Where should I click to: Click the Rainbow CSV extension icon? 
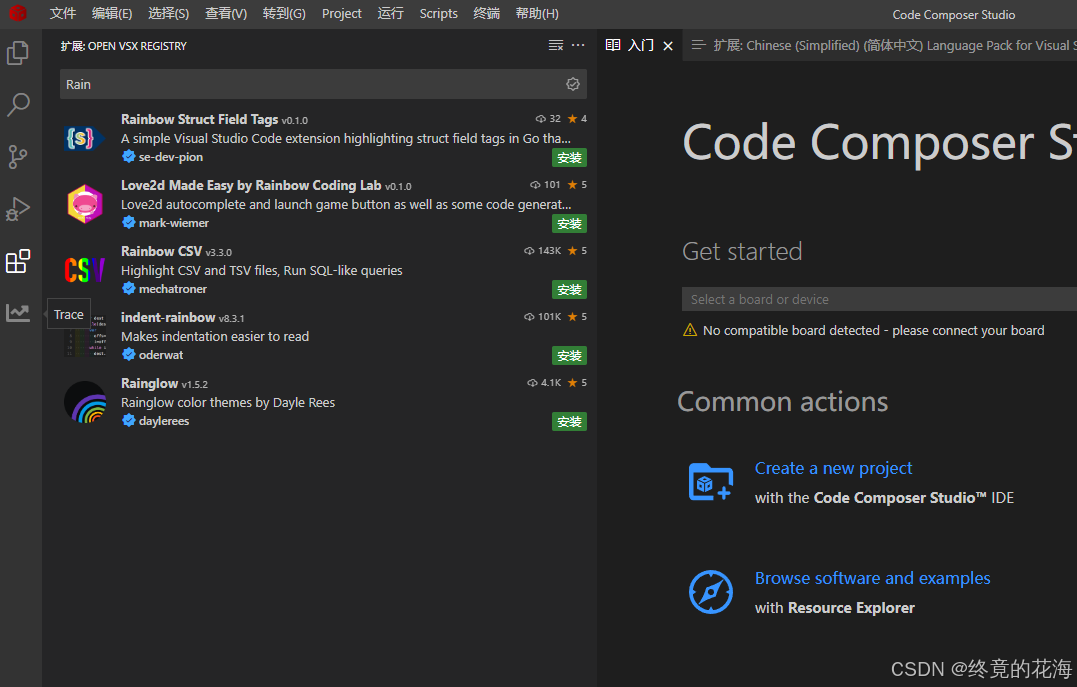coord(84,270)
